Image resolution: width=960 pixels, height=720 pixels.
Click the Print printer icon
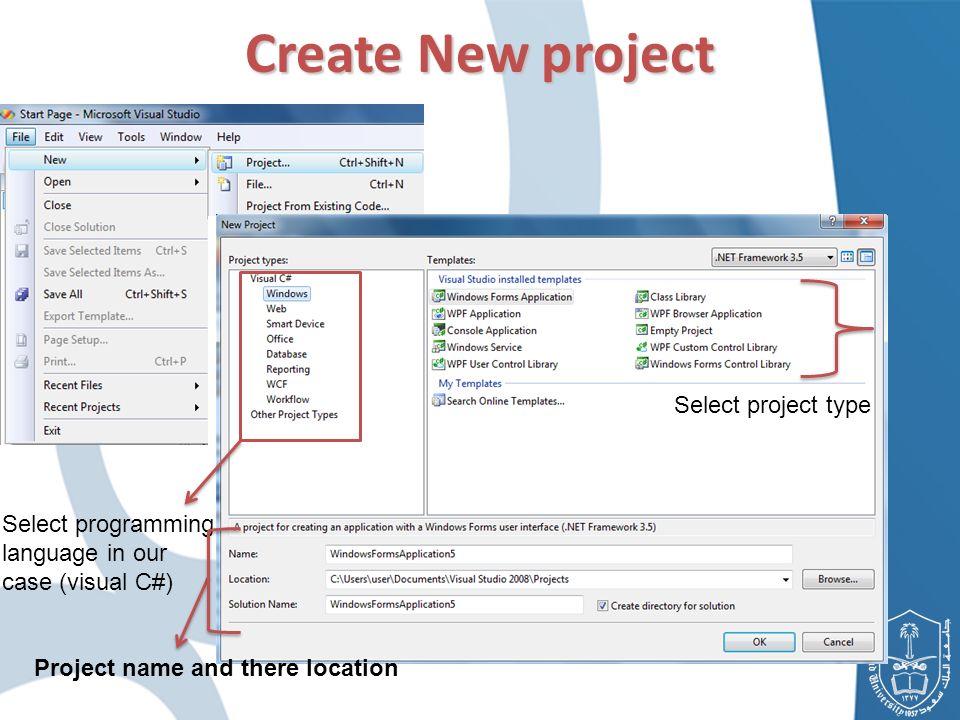click(x=21, y=362)
